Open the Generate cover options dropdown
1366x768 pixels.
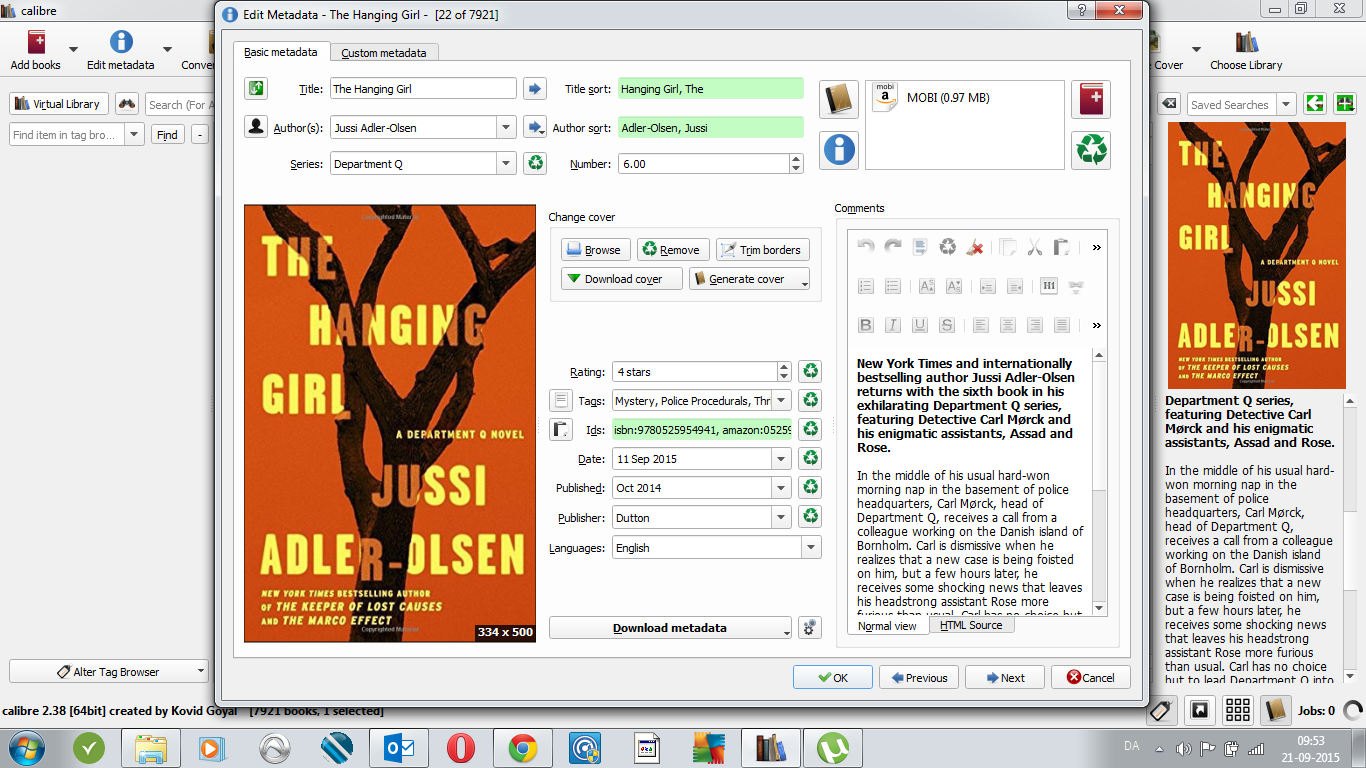[x=804, y=282]
